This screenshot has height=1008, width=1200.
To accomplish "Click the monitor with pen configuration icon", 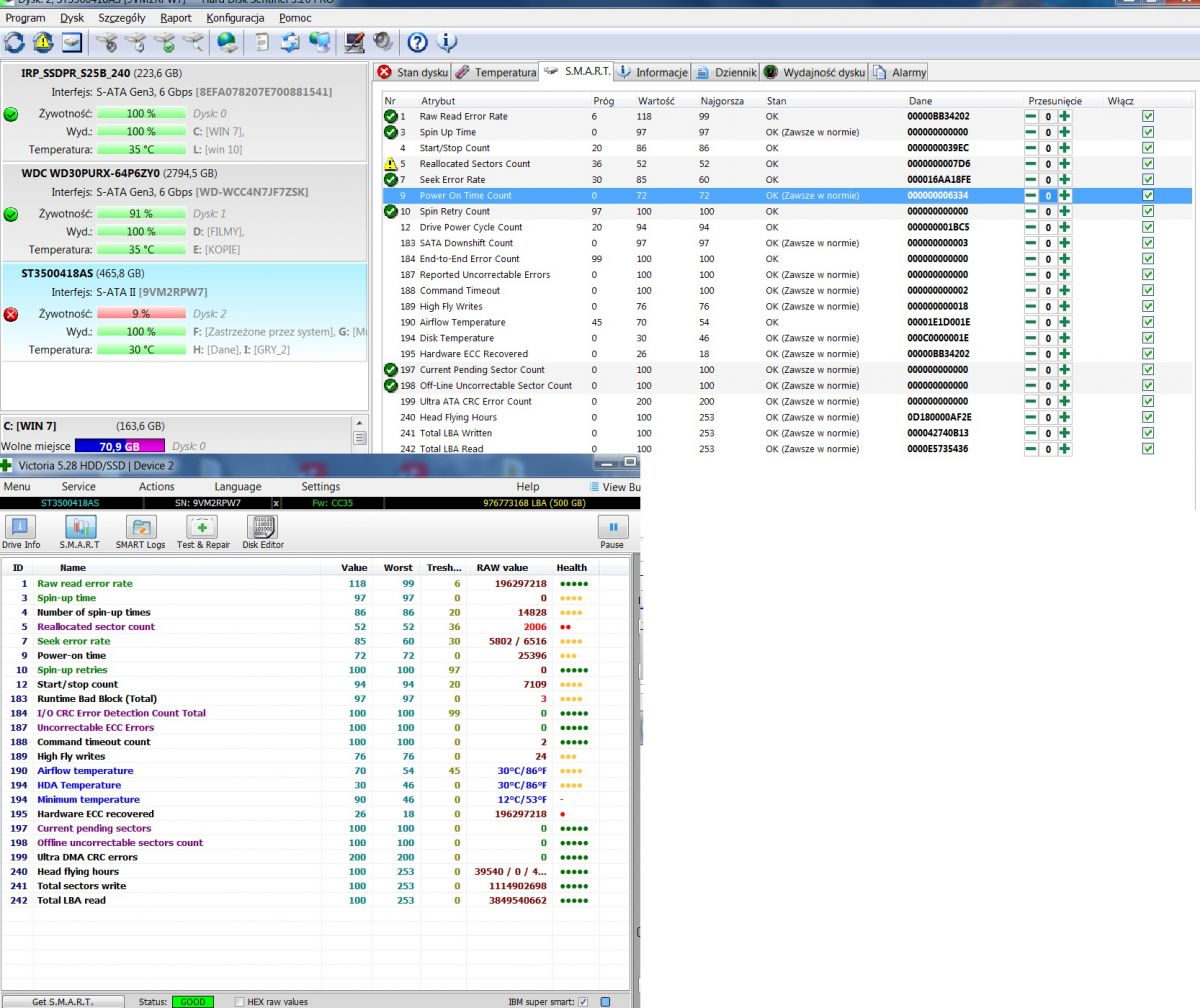I will 354,42.
